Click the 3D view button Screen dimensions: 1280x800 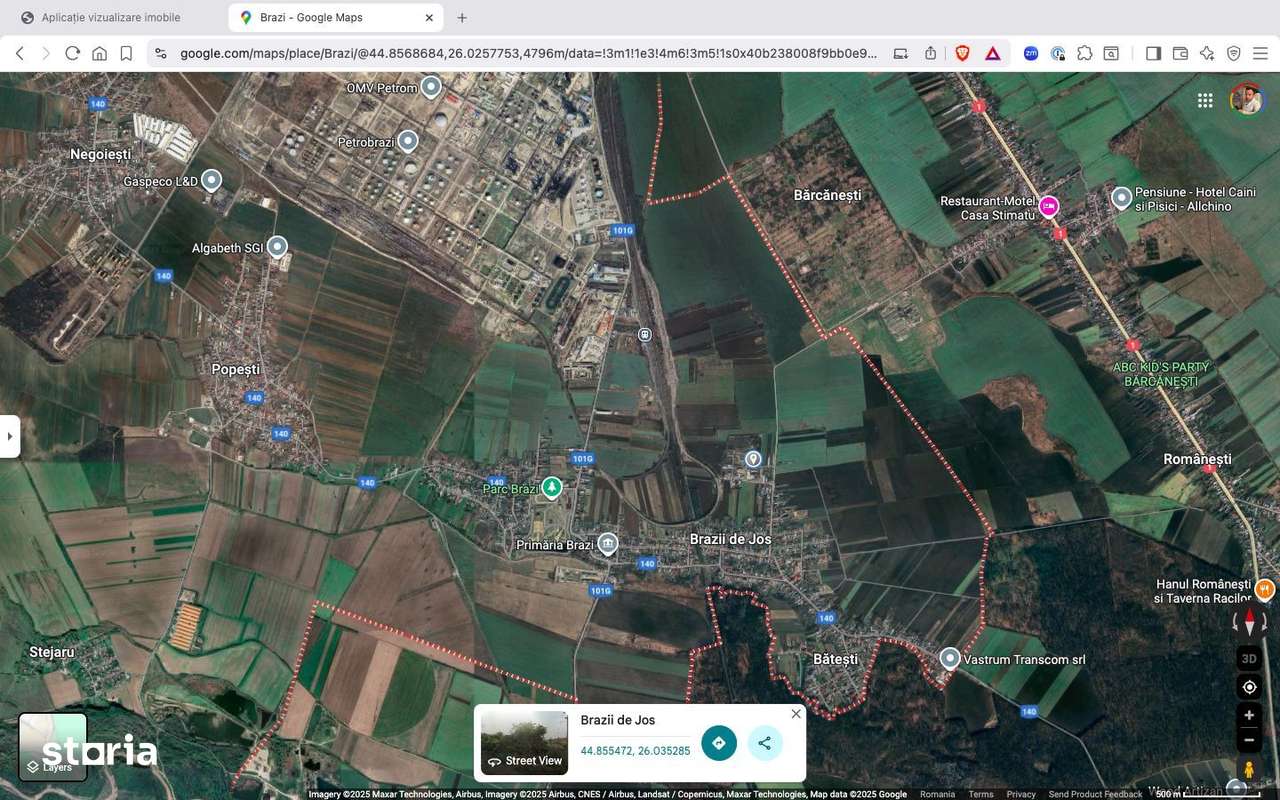(1248, 658)
